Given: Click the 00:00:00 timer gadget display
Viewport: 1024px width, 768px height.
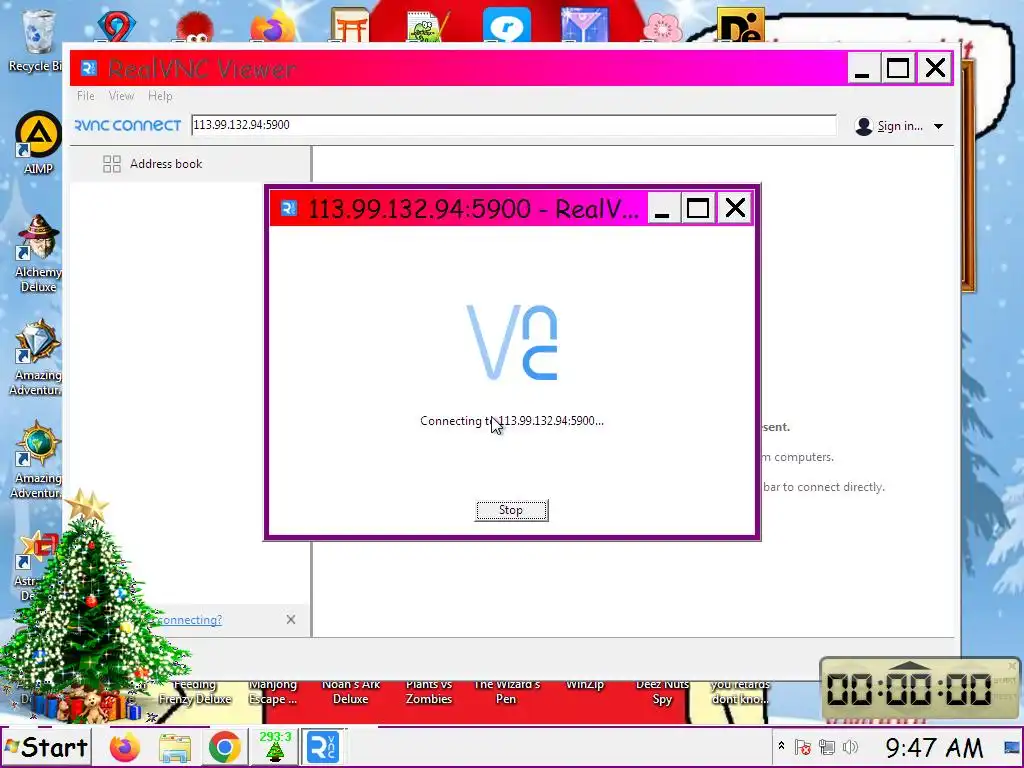Looking at the screenshot, I should [x=909, y=690].
